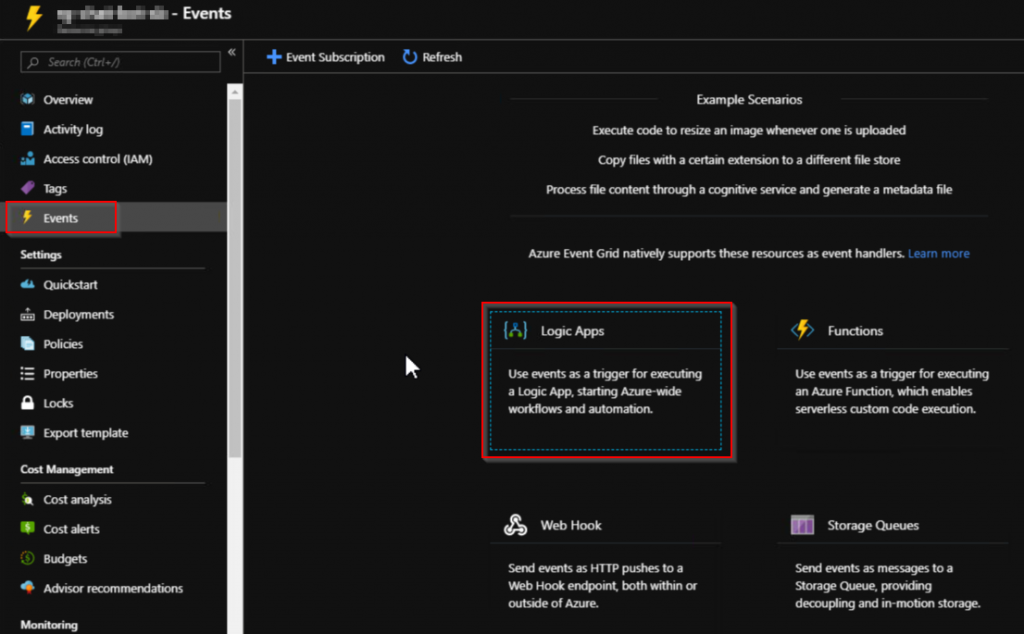Choose the Storage Queues handler title
Image resolution: width=1024 pixels, height=634 pixels.
pos(872,526)
